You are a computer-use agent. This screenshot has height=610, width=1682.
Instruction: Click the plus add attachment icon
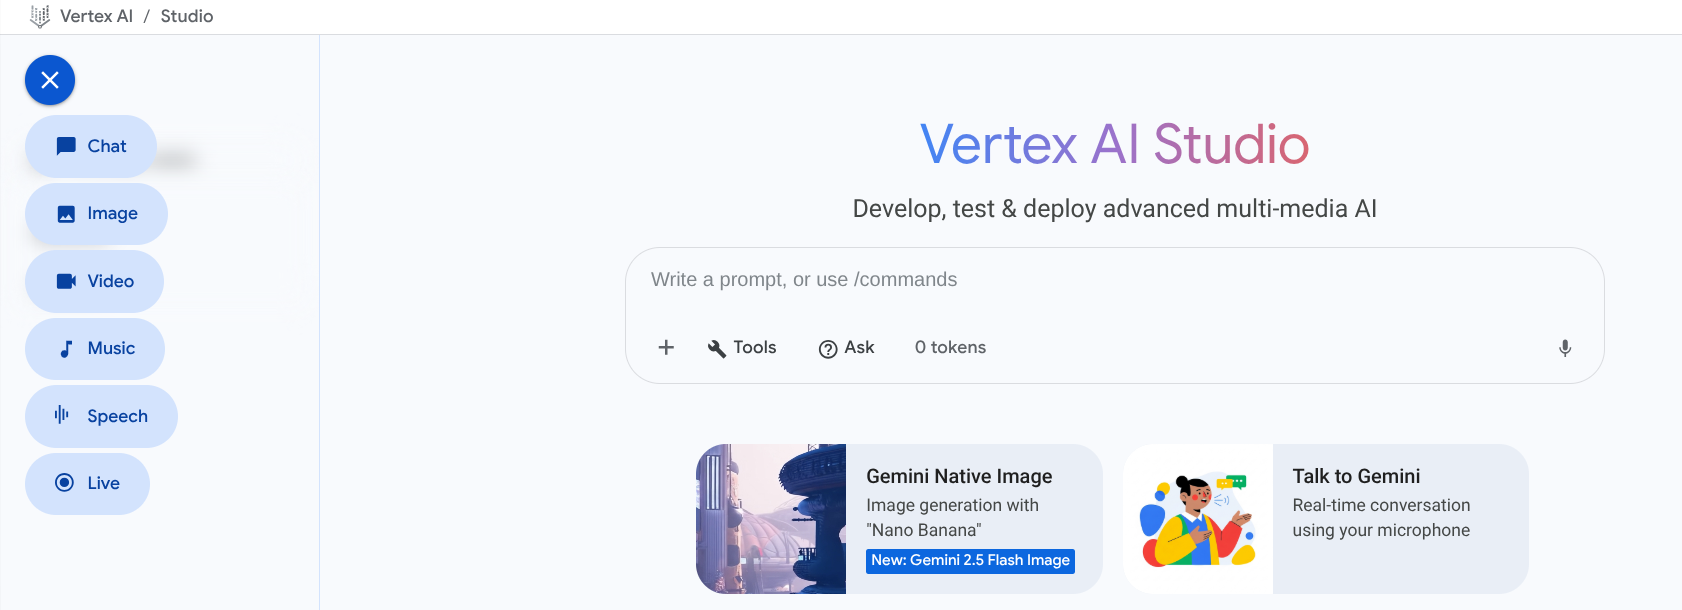(x=666, y=347)
